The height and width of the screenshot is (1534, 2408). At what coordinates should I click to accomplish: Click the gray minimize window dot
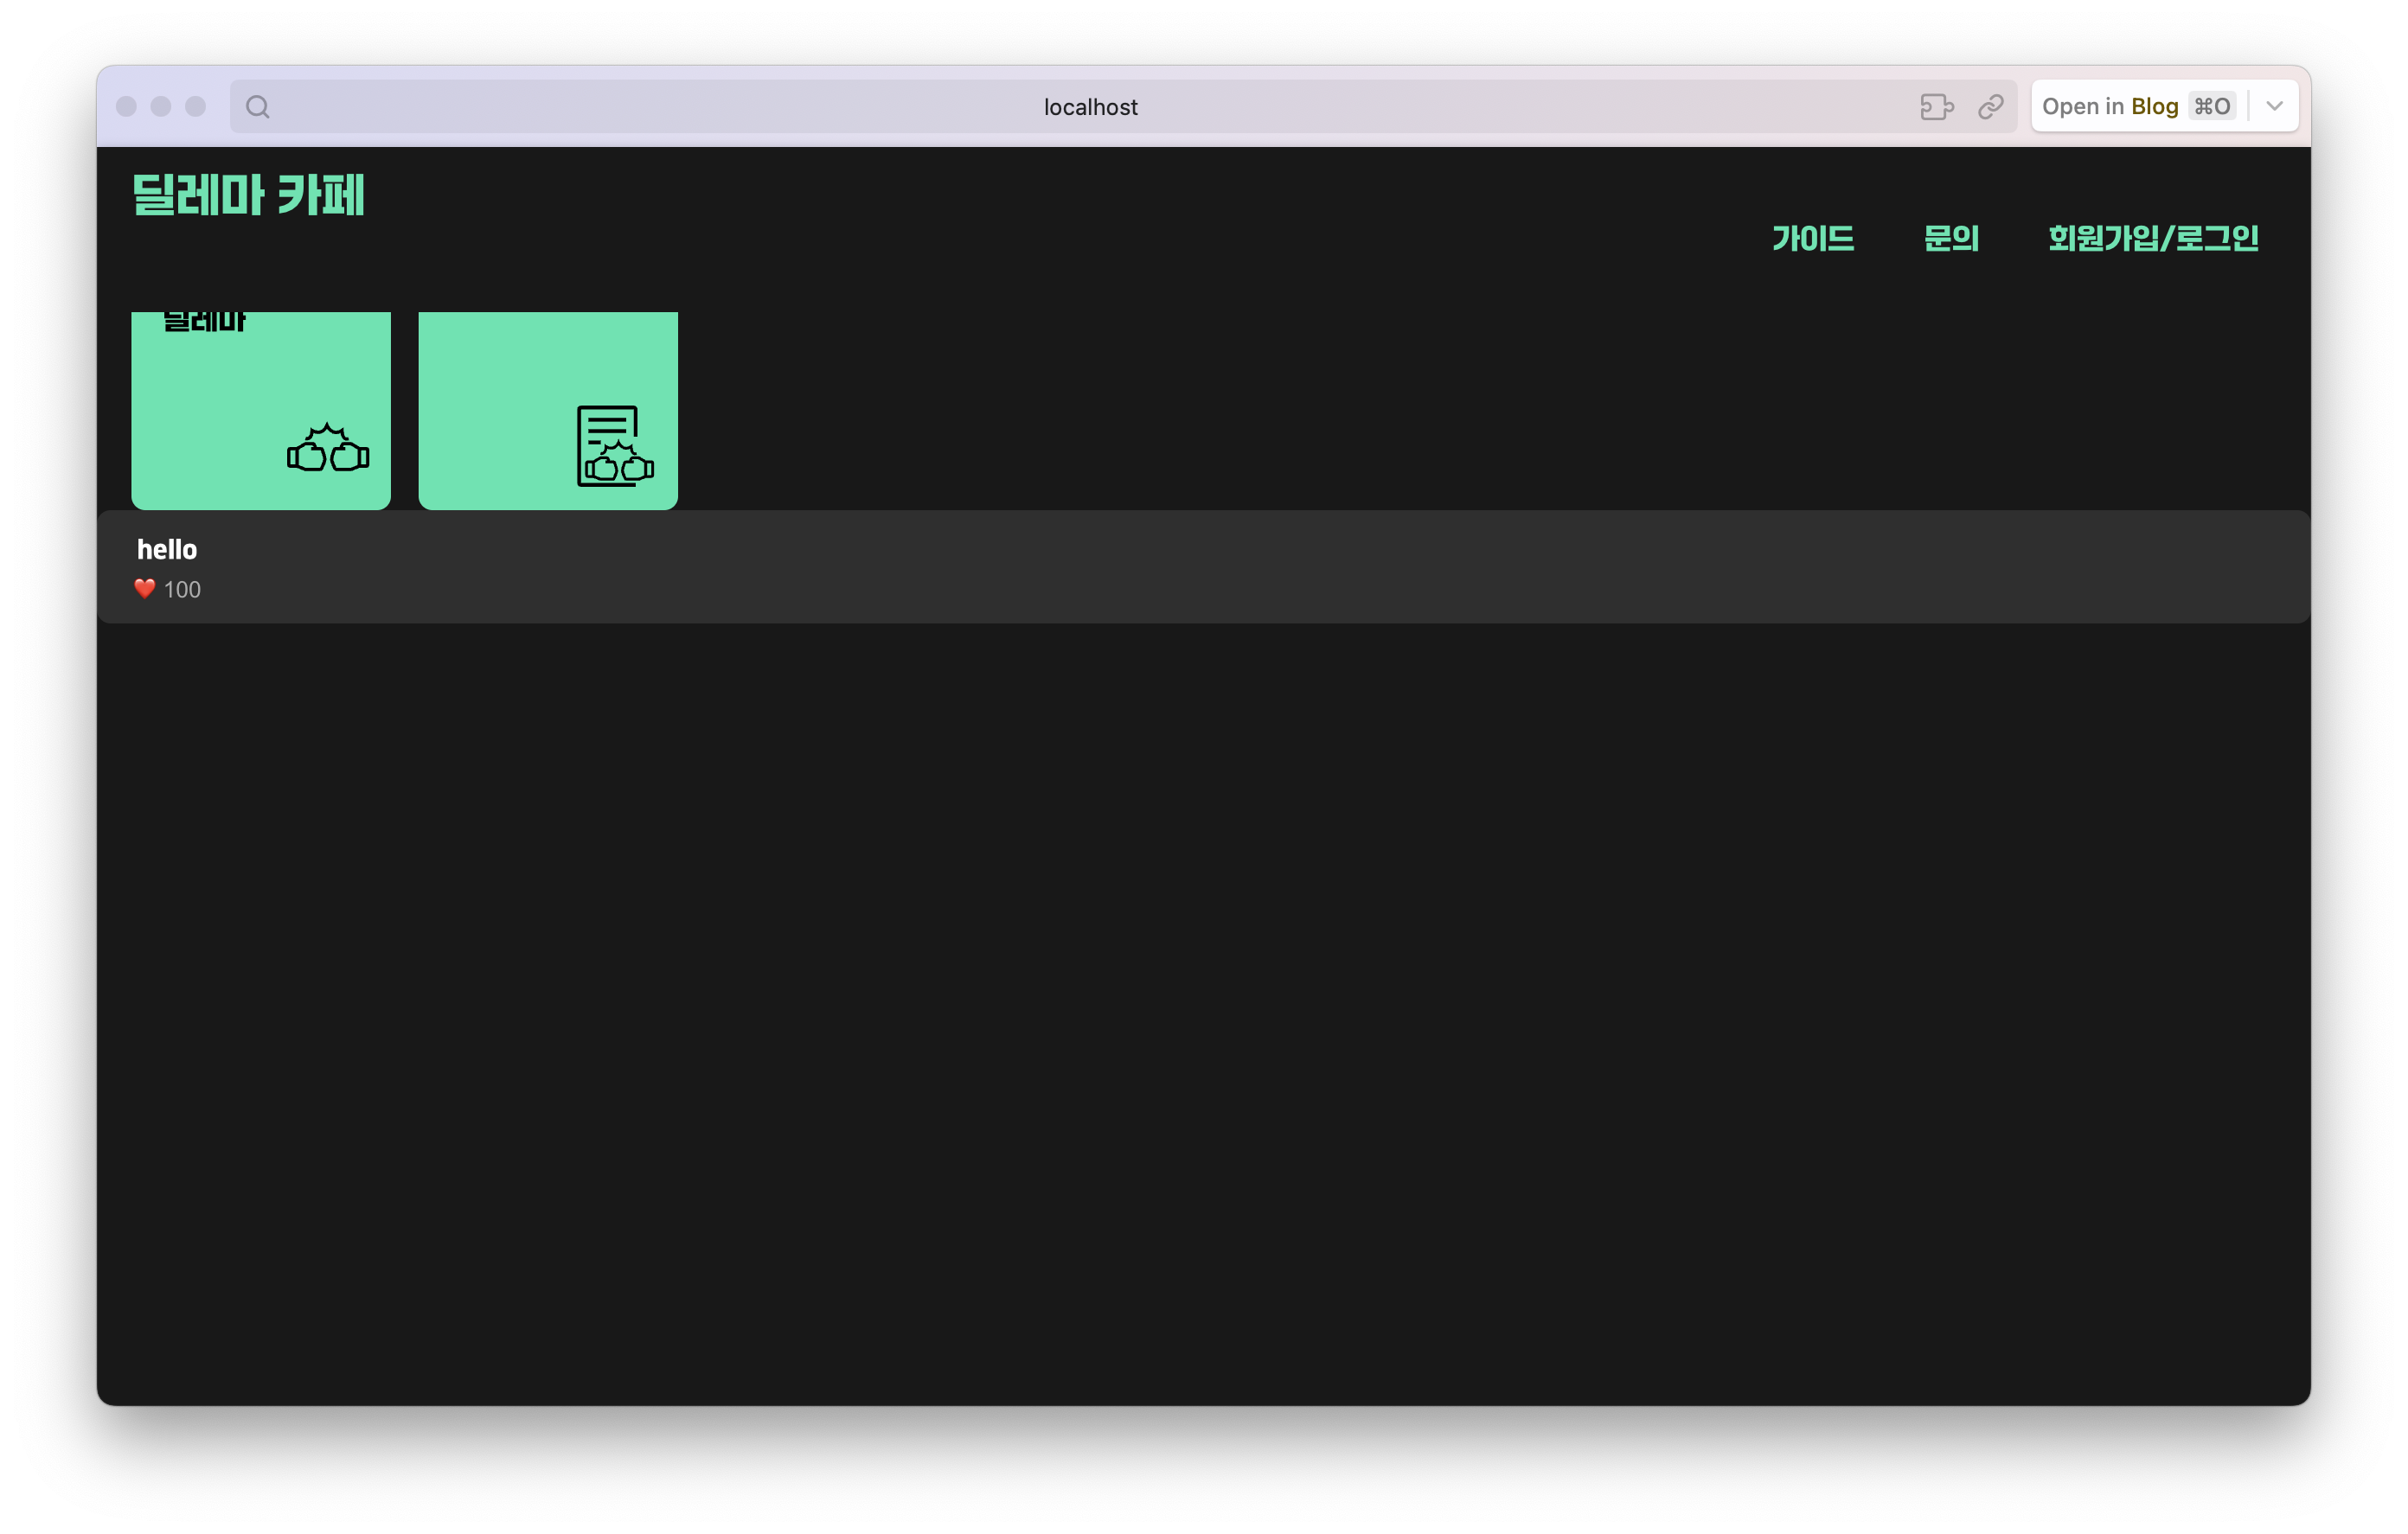coord(161,106)
